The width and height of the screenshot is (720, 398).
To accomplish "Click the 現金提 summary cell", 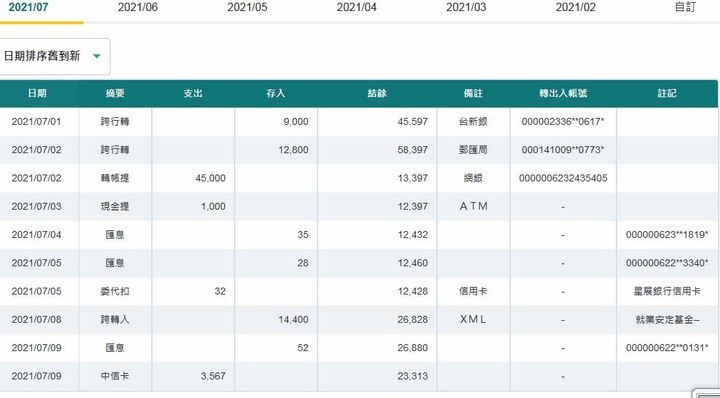I will point(115,207).
